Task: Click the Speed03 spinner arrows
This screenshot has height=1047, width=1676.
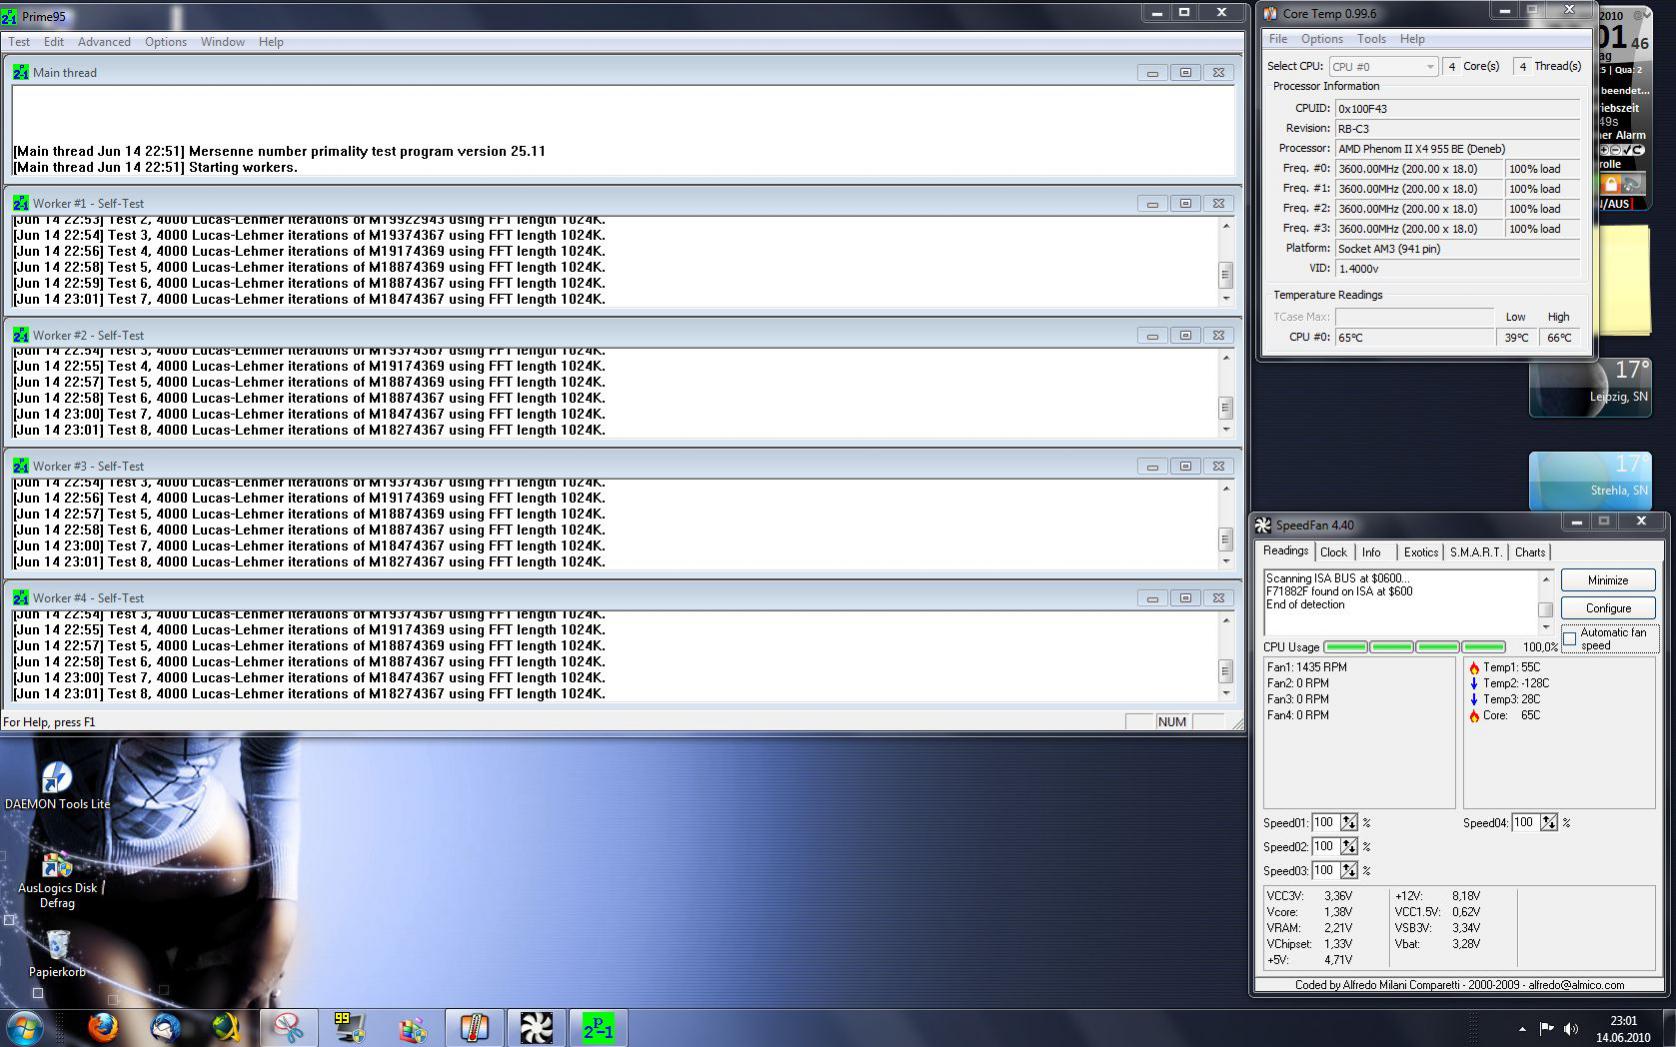Action: (x=1349, y=870)
